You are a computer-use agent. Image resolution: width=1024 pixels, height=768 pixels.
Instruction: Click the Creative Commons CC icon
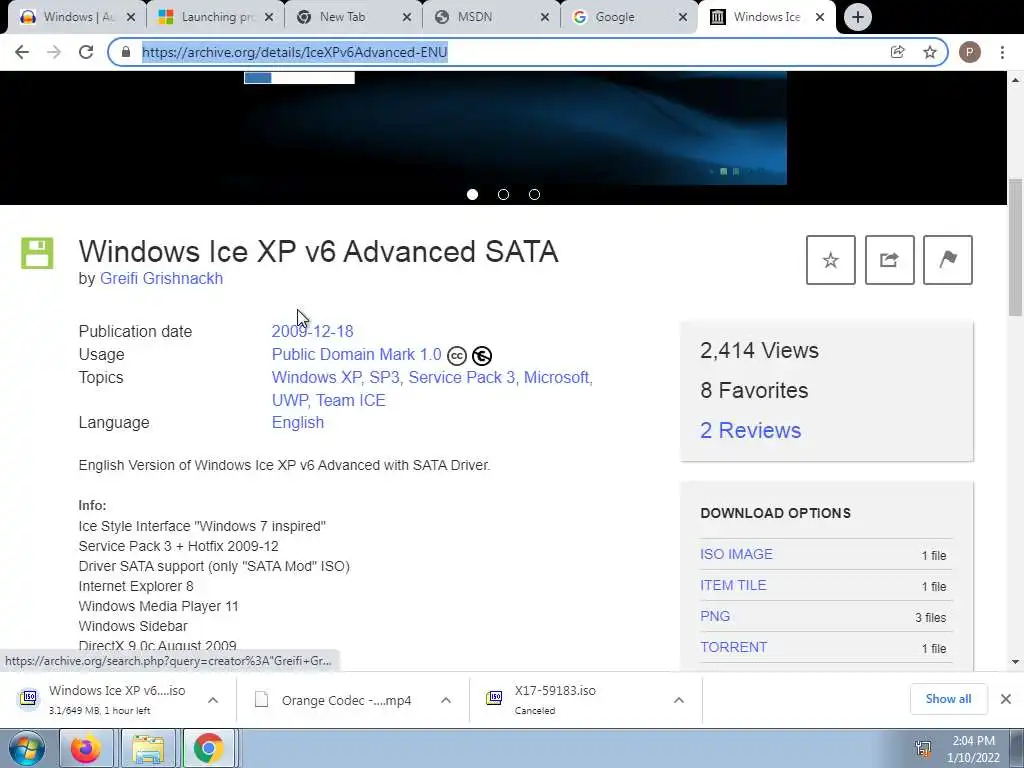pos(456,356)
